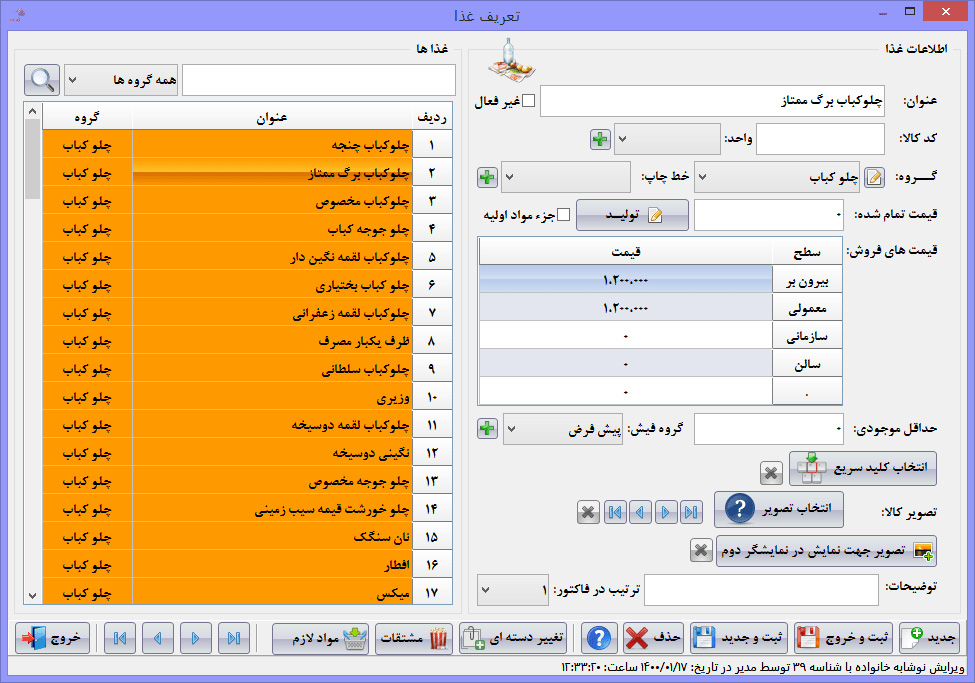Click the توضیحات description field
Screen dimensions: 975x683
(x=761, y=590)
